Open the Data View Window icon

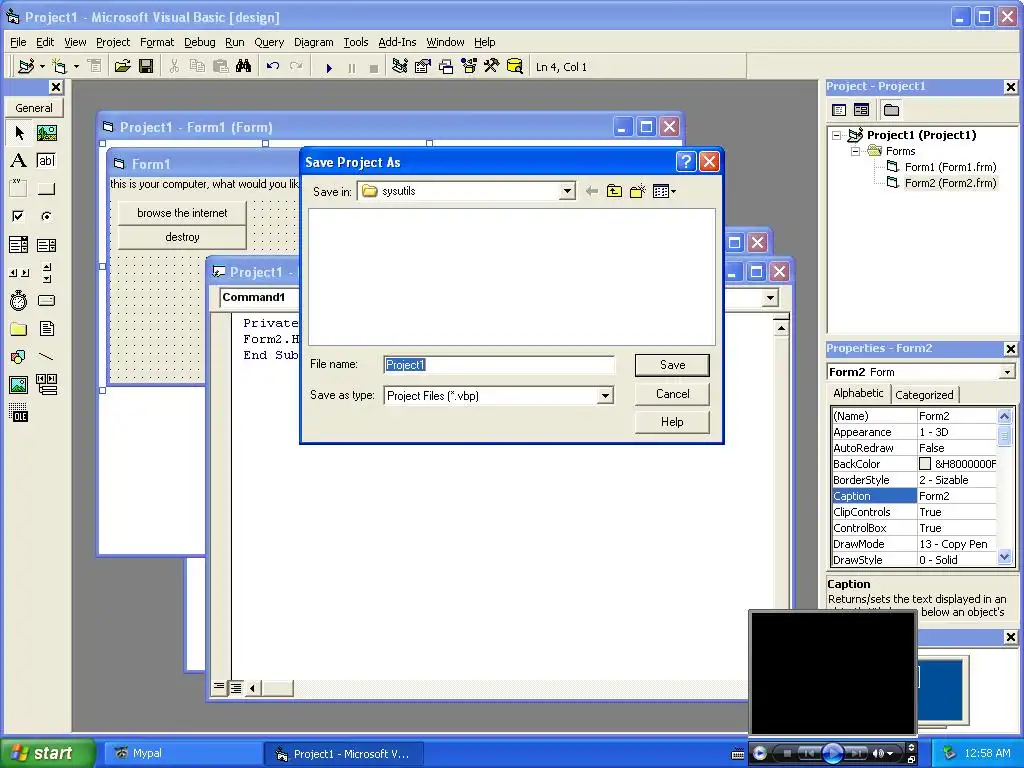(515, 67)
